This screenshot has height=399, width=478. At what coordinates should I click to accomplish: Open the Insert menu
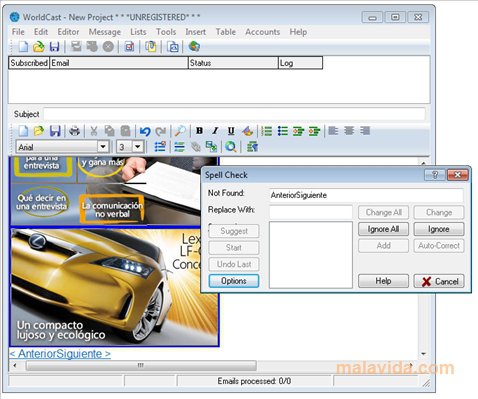(x=195, y=32)
